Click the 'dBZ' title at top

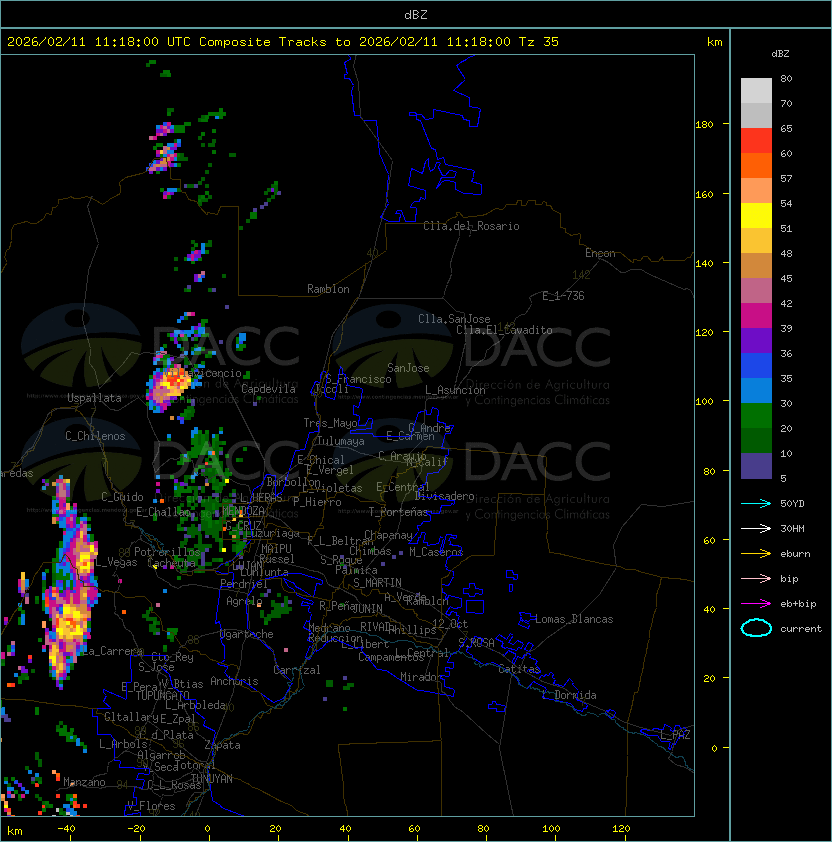click(x=416, y=14)
